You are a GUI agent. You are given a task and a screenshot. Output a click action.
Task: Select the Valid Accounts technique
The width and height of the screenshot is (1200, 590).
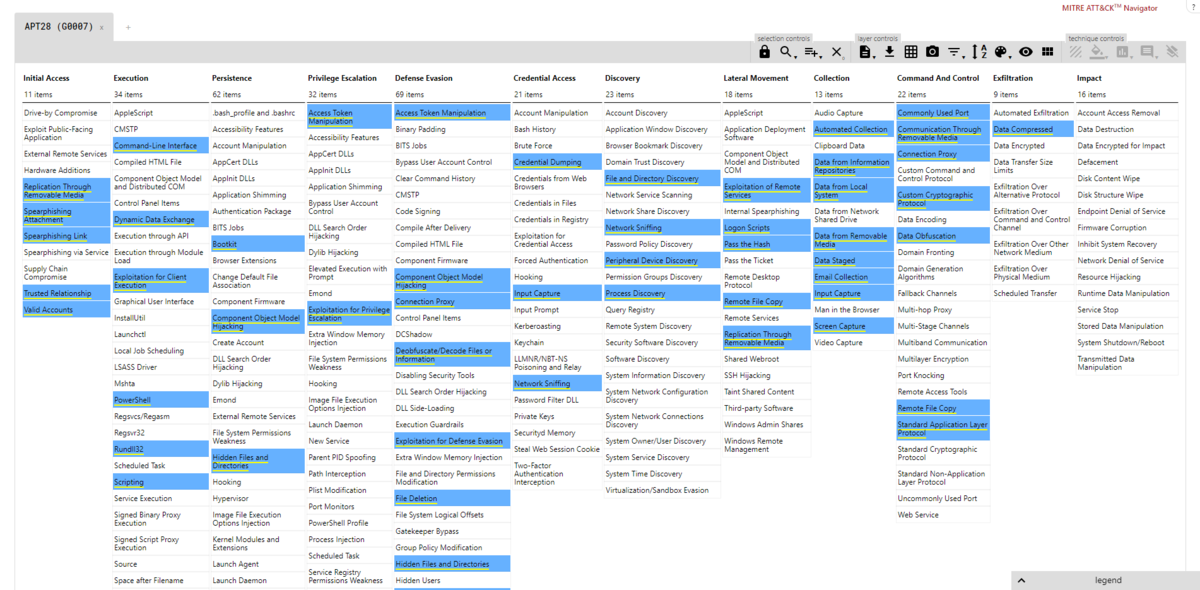[66, 310]
